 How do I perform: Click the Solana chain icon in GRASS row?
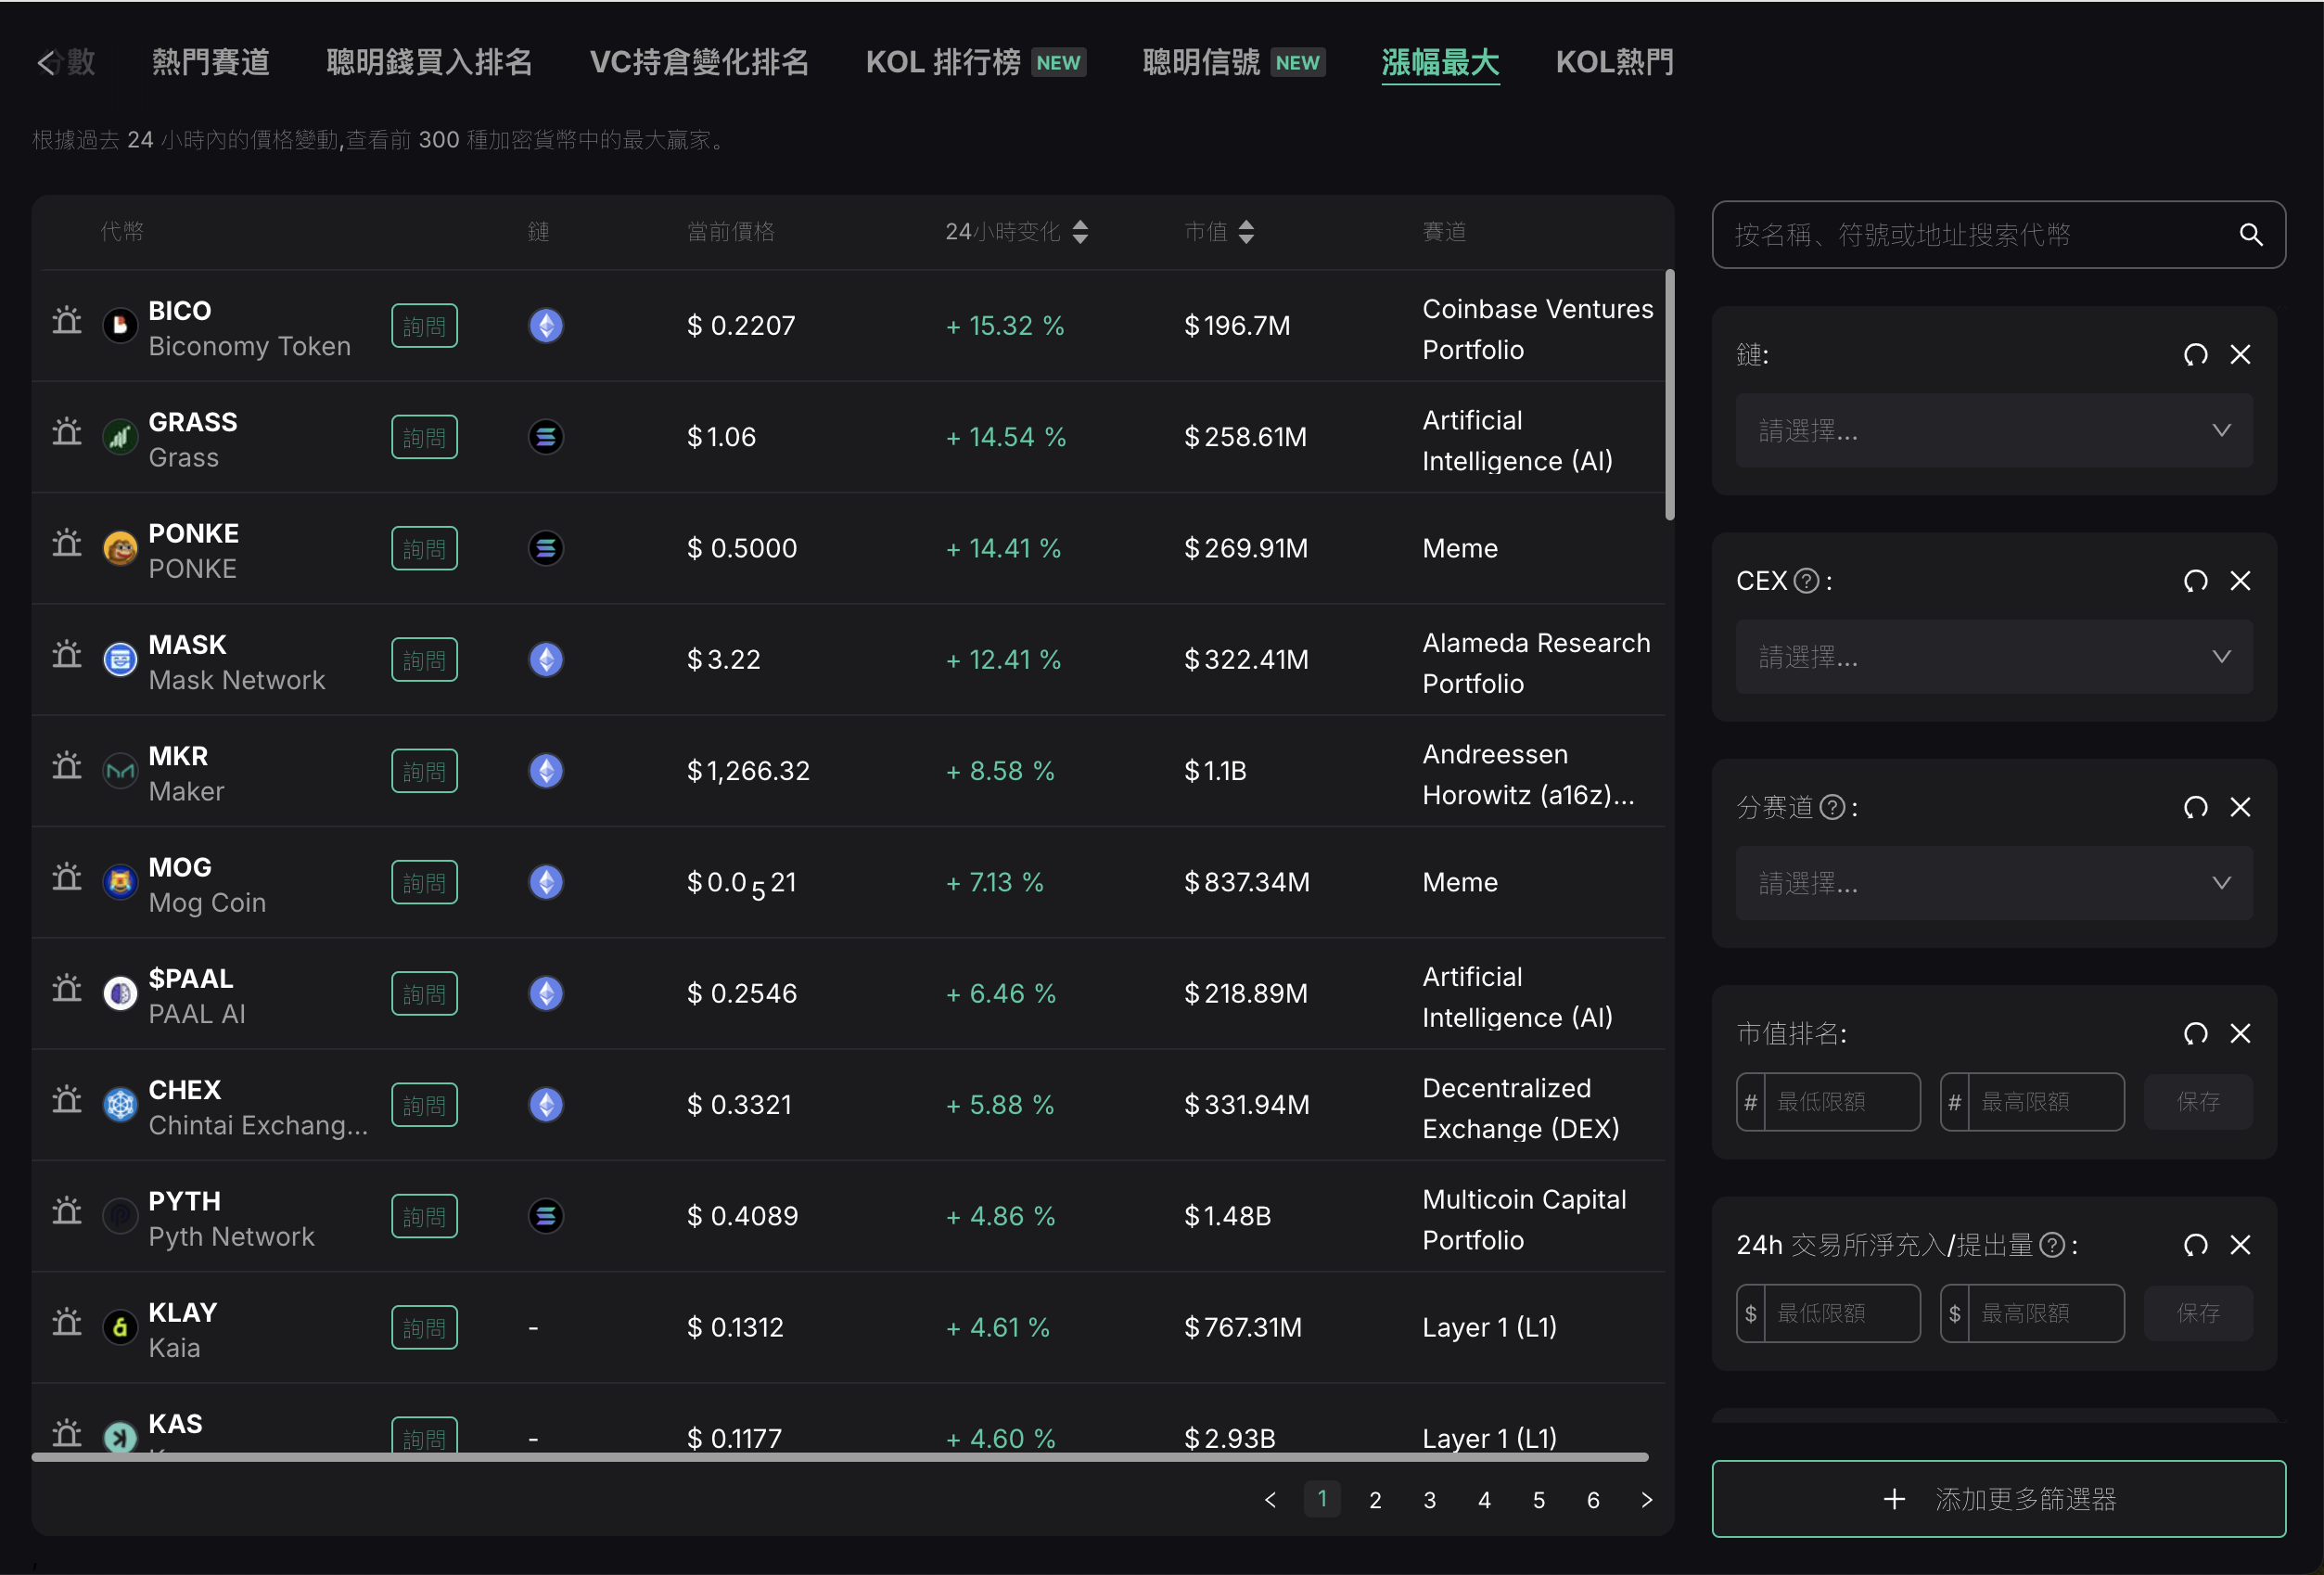pyautogui.click(x=545, y=437)
